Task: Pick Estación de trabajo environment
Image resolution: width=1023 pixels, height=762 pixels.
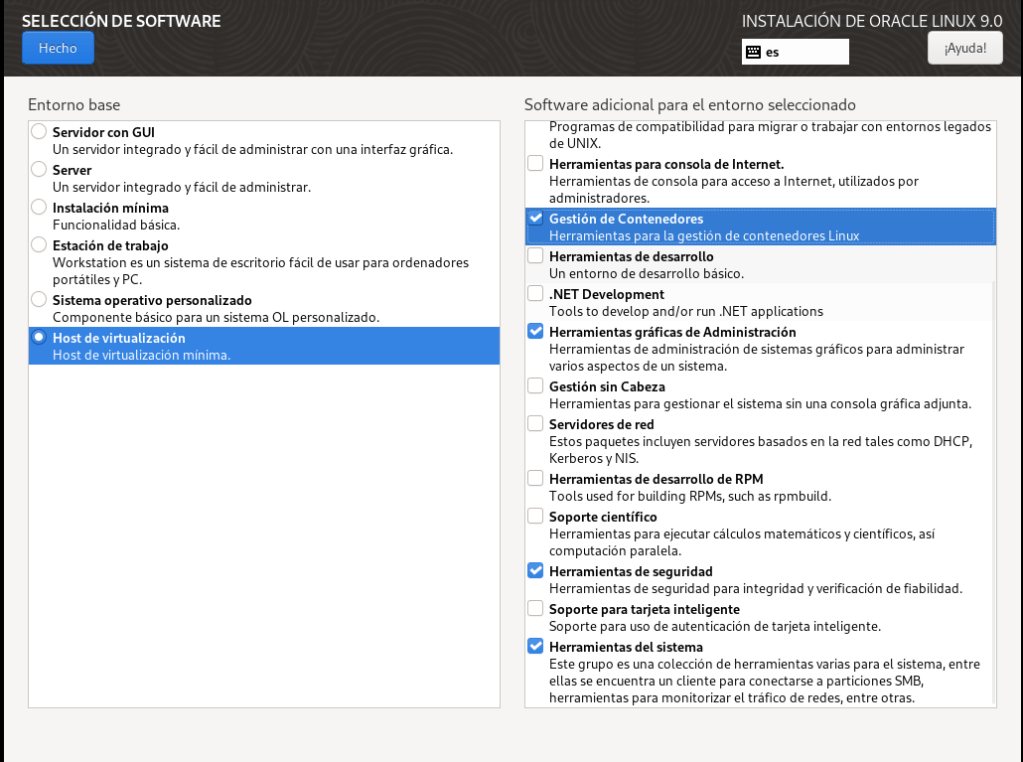Action: 38,245
